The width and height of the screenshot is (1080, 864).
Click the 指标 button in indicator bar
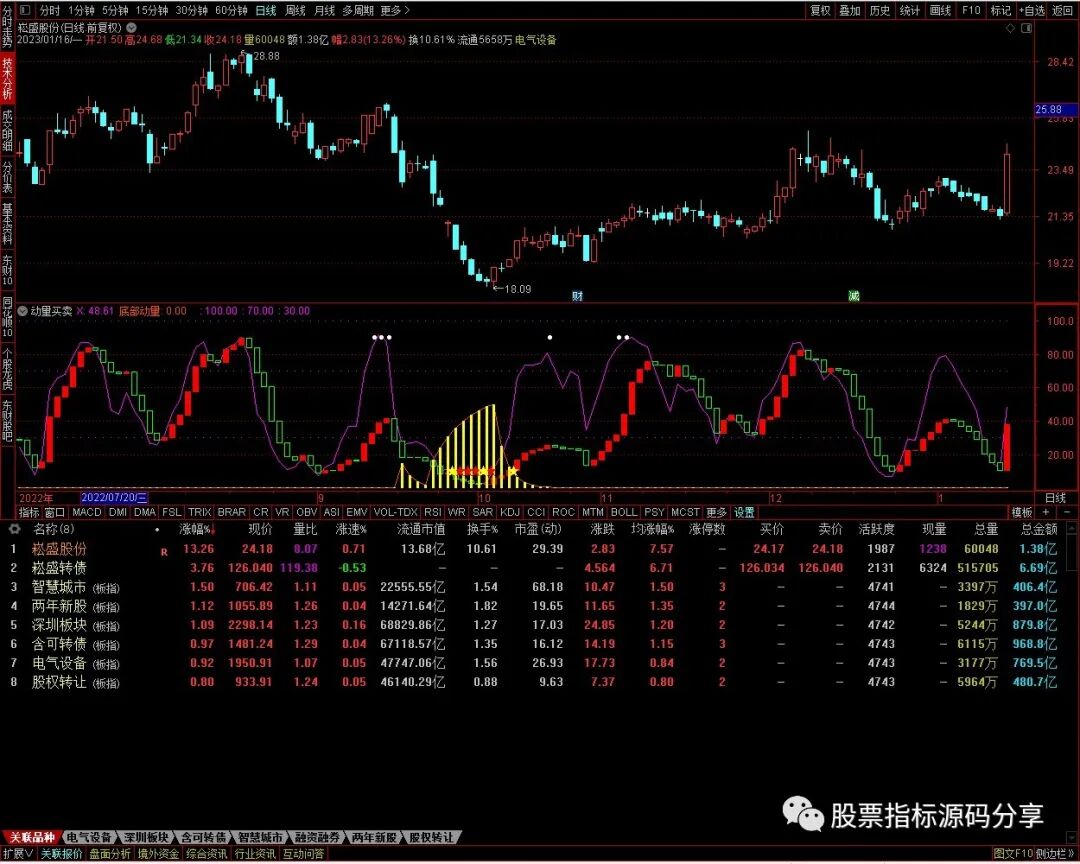coord(29,513)
